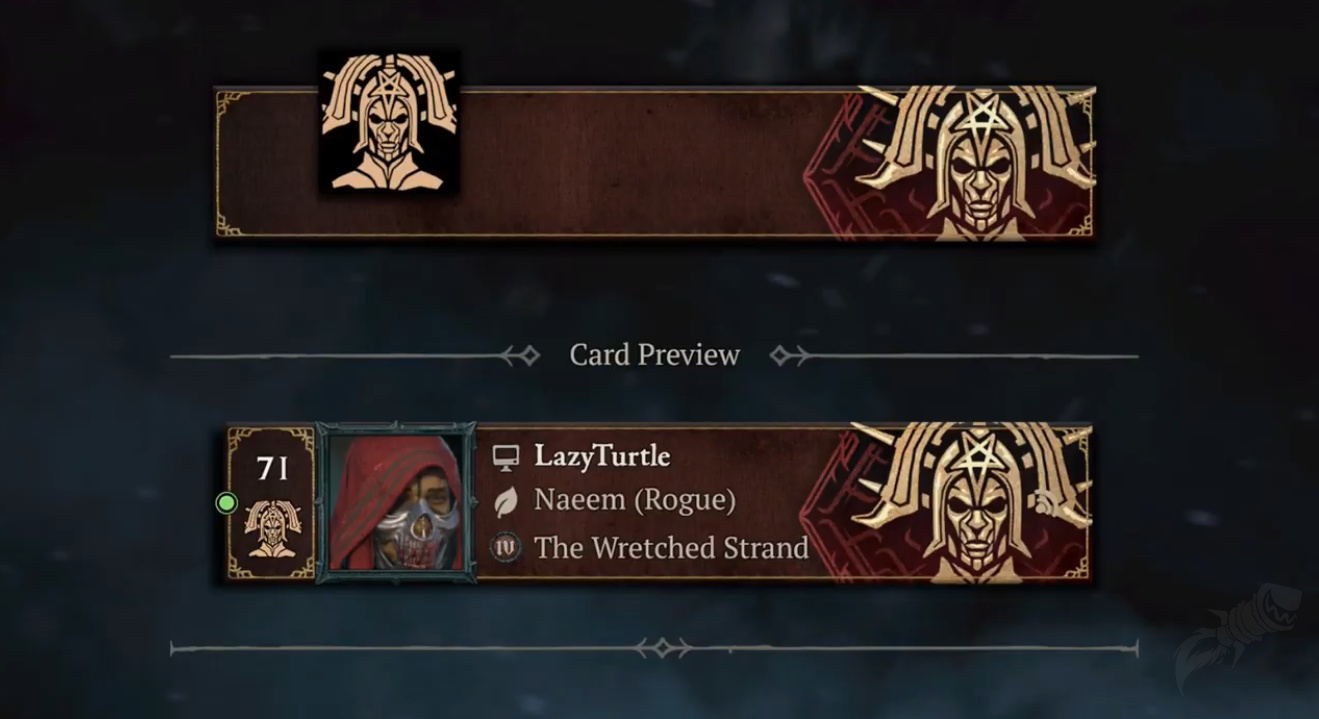The height and width of the screenshot is (719, 1319).
Task: Click the small emblem icon below level 71
Action: pyautogui.click(x=272, y=528)
